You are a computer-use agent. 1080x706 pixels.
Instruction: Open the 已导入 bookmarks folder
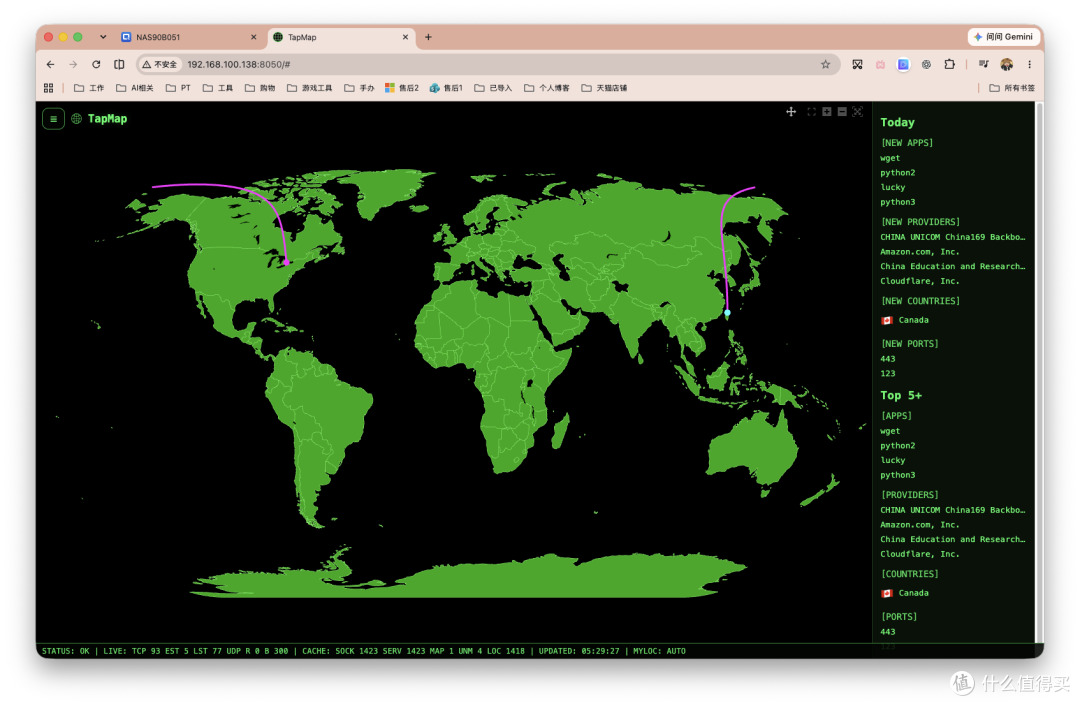point(493,87)
